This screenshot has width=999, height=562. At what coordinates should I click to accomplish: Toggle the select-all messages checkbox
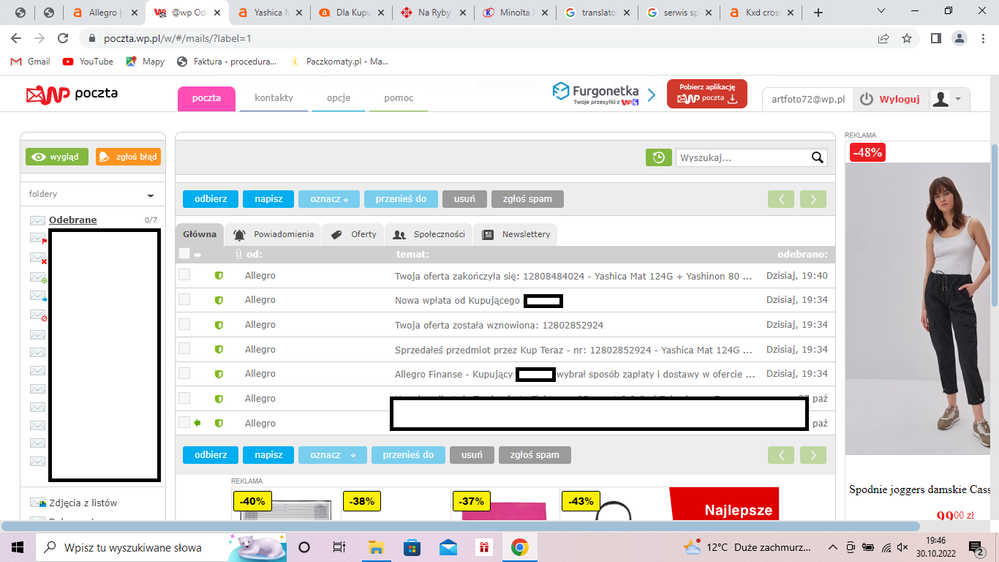[x=184, y=254]
